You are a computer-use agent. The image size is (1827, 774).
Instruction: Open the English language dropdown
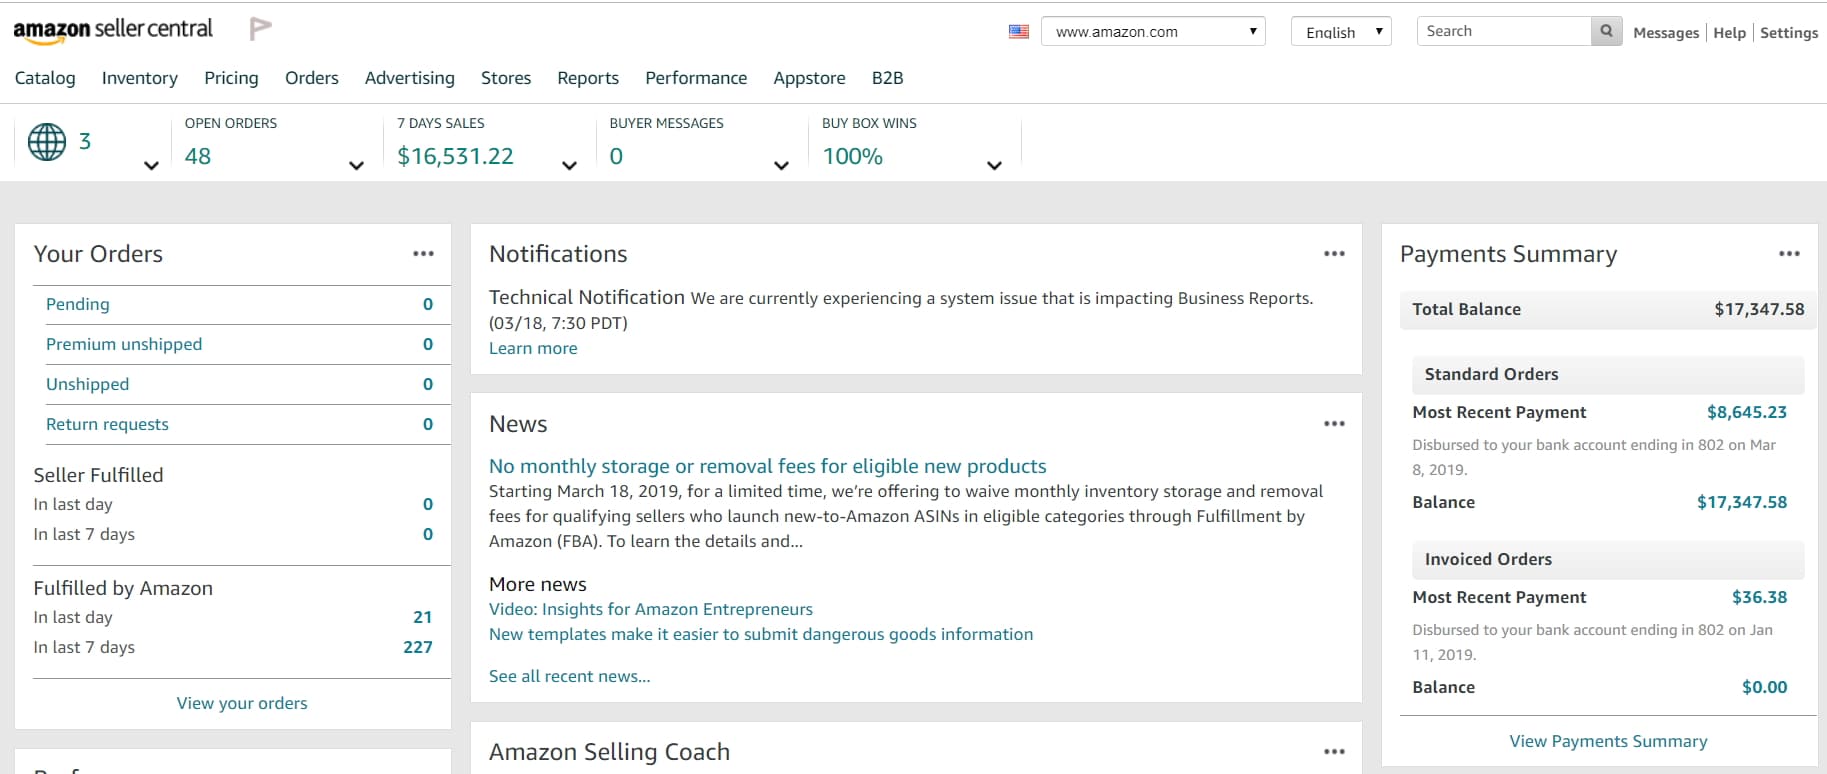tap(1341, 31)
